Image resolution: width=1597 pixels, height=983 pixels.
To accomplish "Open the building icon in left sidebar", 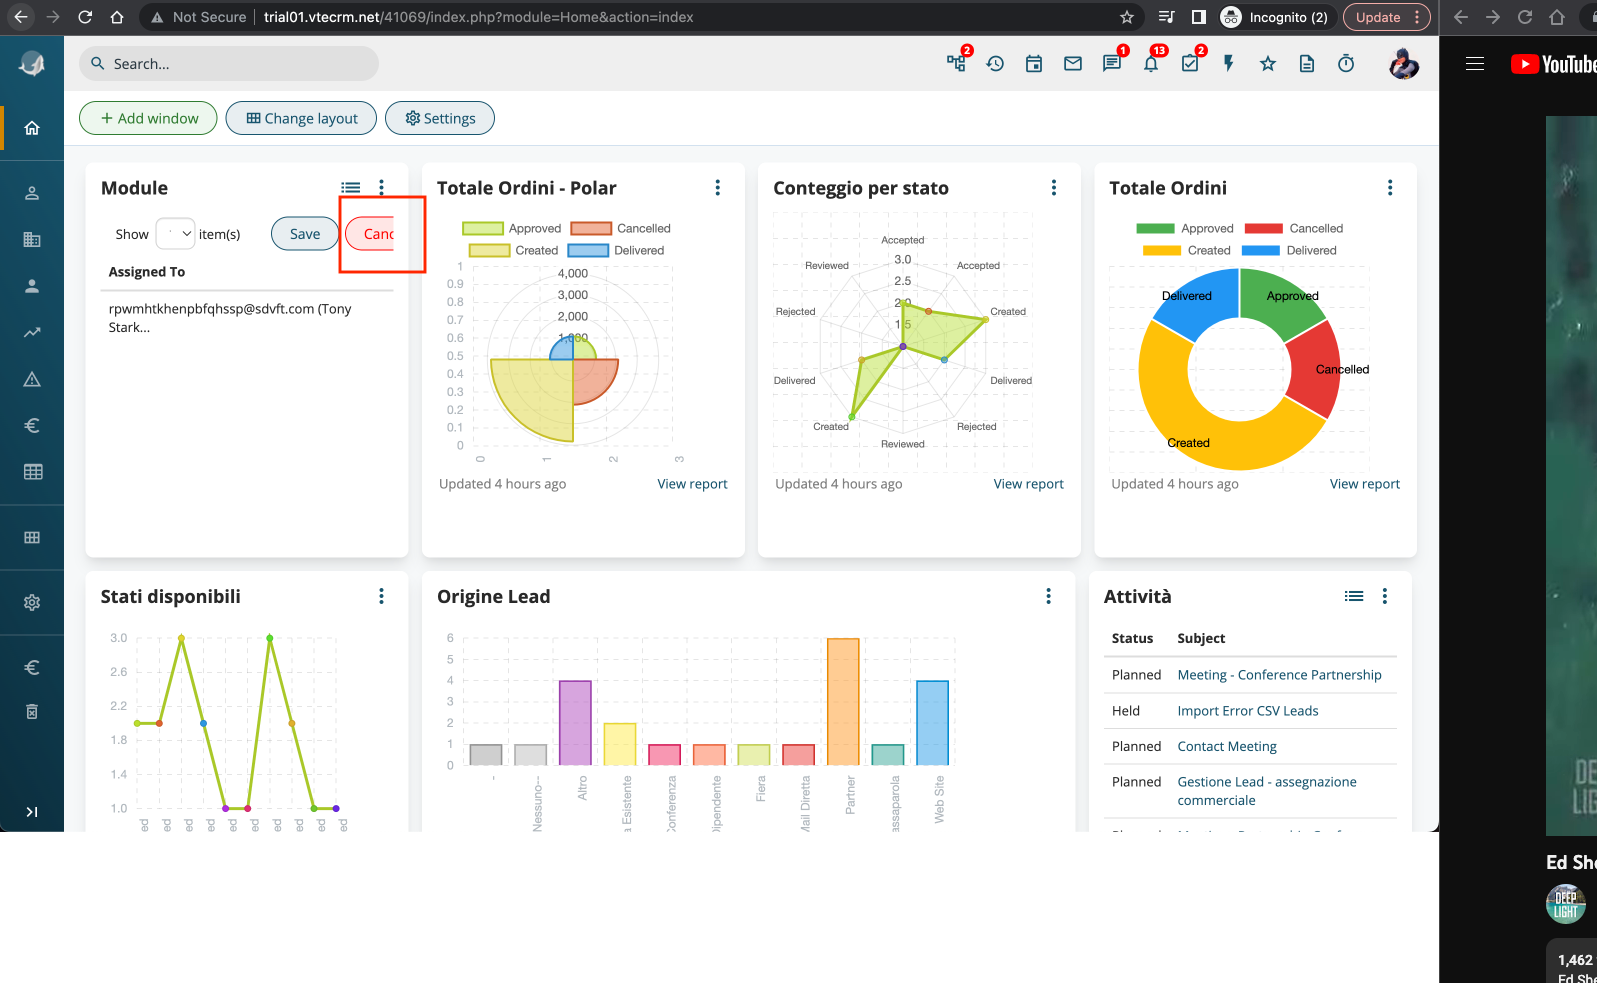I will (32, 240).
